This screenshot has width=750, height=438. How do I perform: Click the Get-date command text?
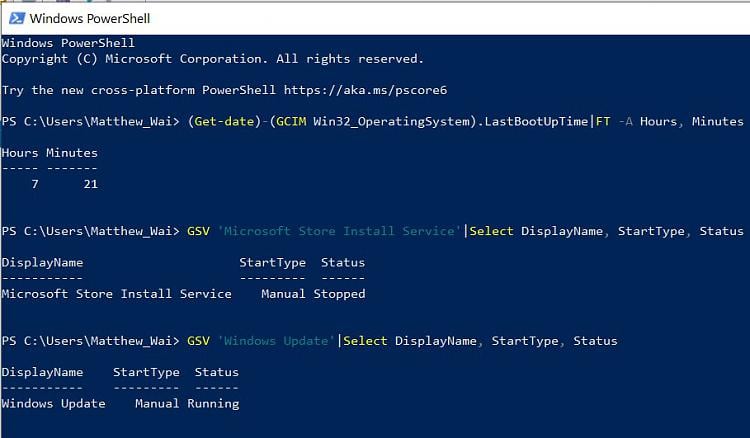point(224,121)
